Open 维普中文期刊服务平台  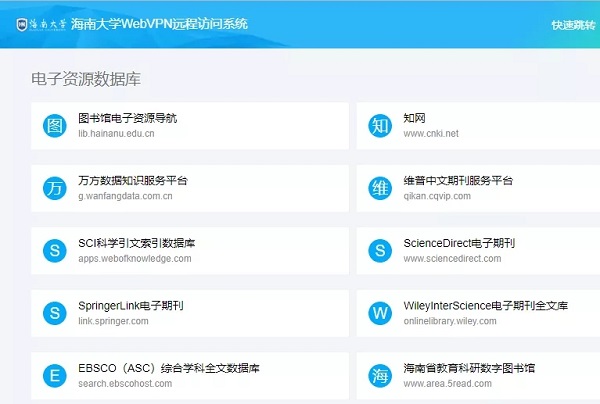[458, 181]
